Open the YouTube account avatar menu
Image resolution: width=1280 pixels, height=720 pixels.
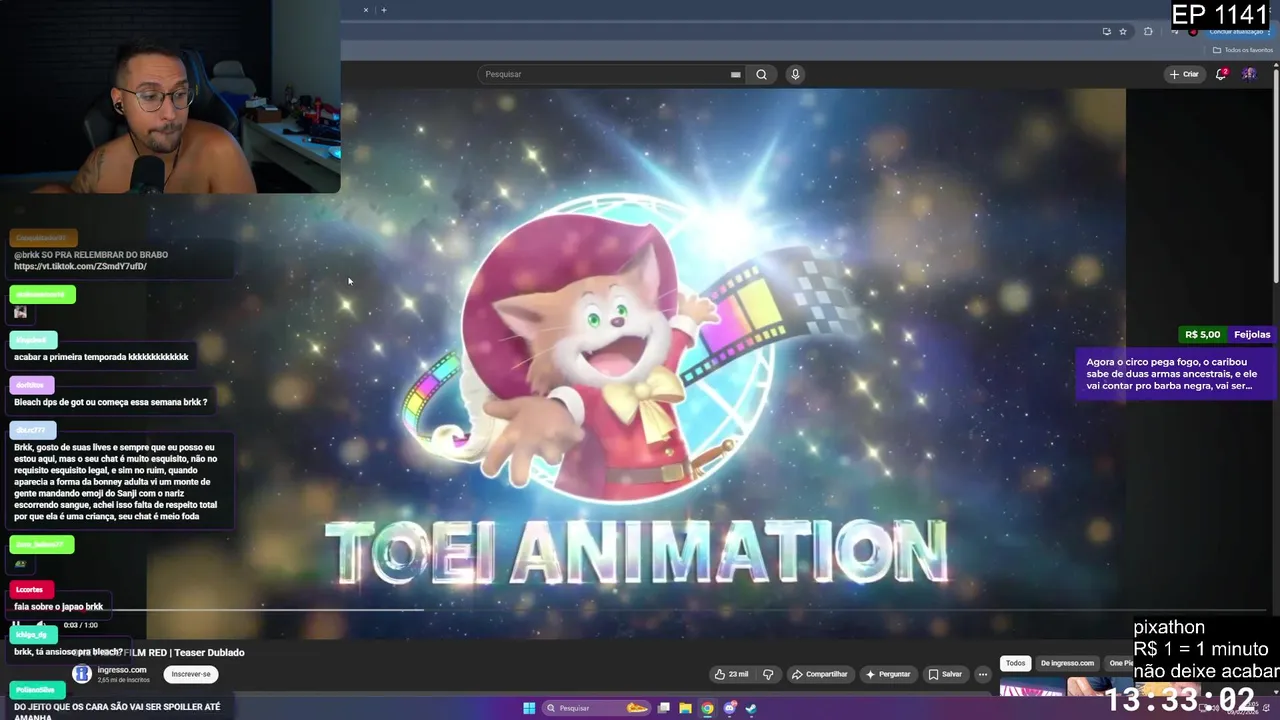tap(1249, 74)
